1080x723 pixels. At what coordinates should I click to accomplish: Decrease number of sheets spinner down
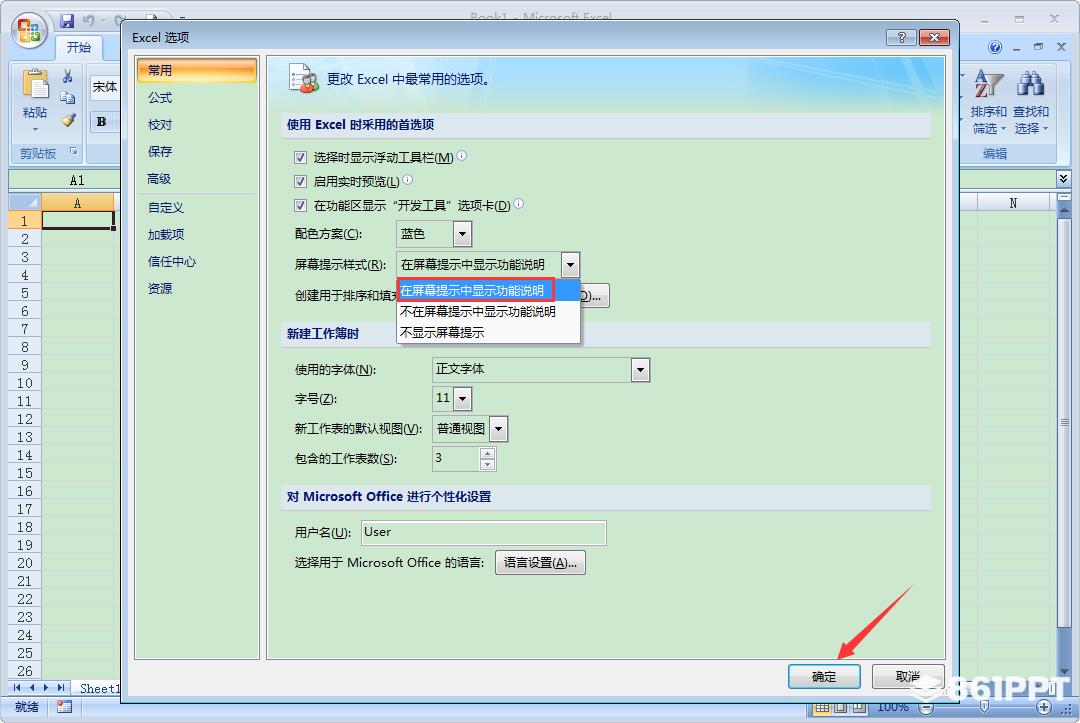(x=488, y=465)
